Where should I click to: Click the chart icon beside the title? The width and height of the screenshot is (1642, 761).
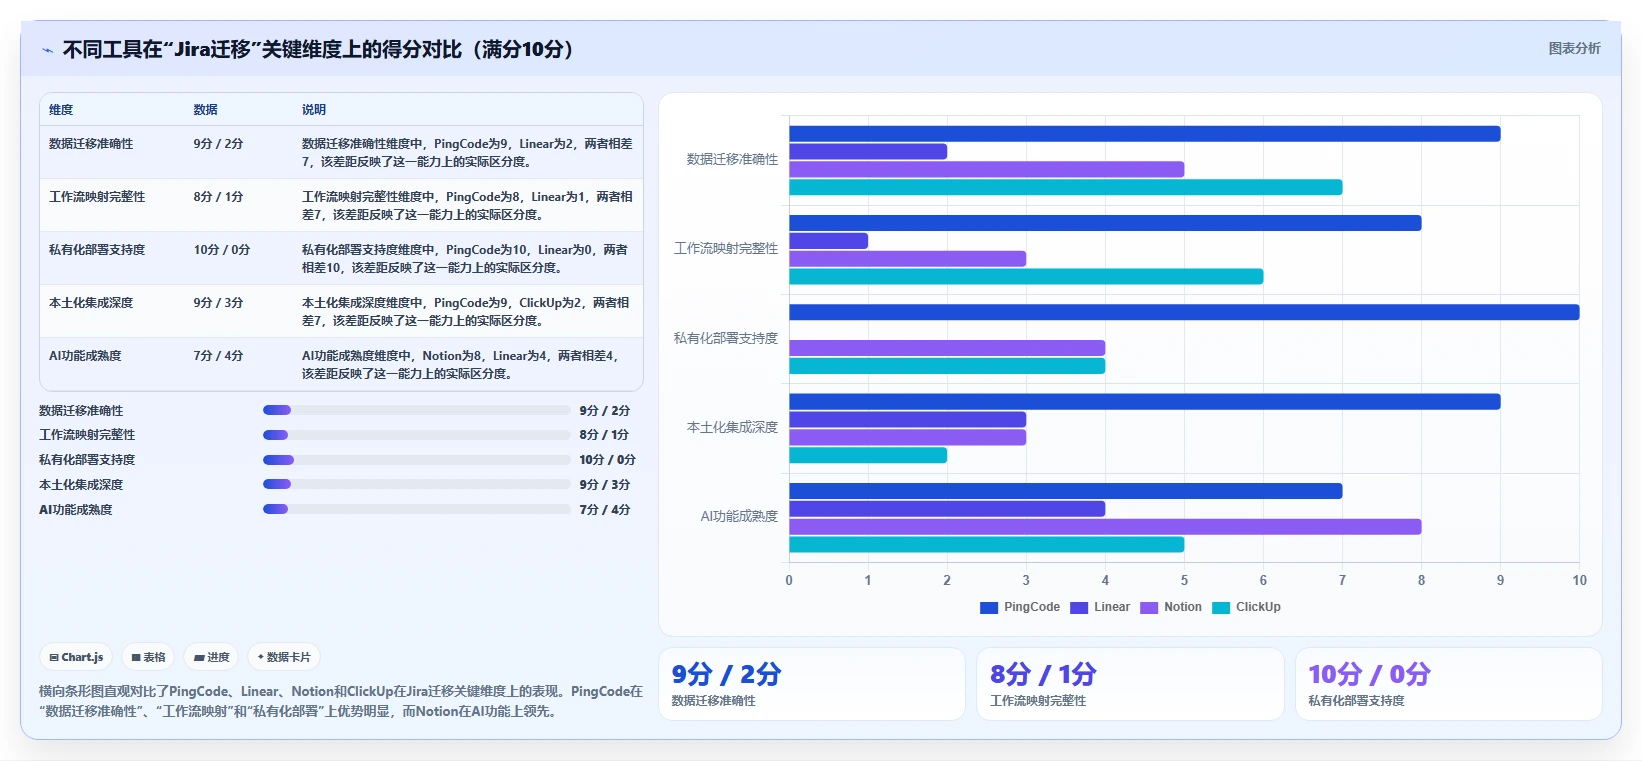click(x=47, y=50)
